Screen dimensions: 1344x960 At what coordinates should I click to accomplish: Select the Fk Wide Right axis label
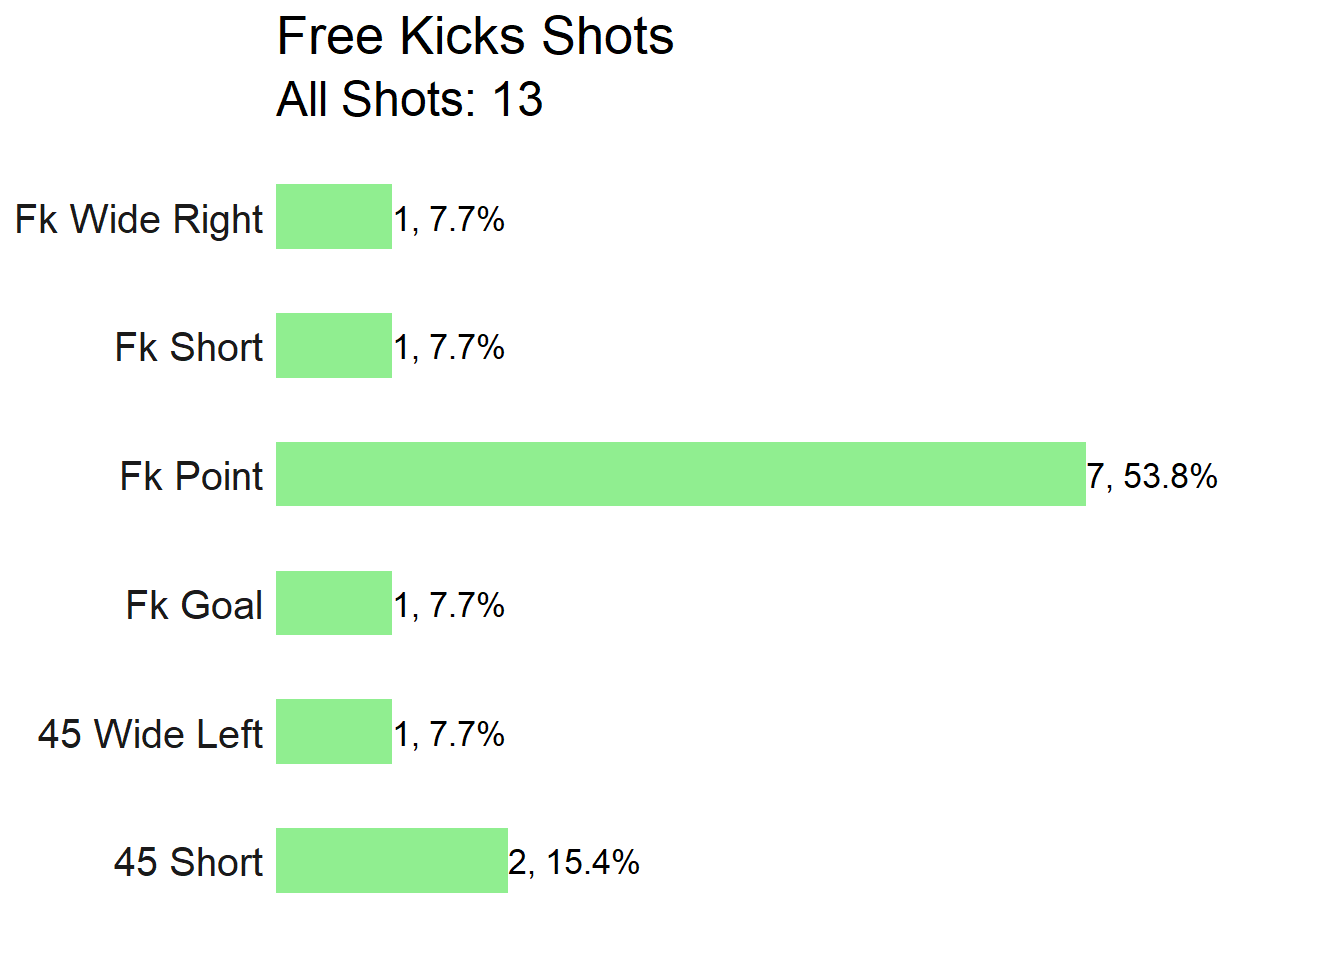click(139, 220)
